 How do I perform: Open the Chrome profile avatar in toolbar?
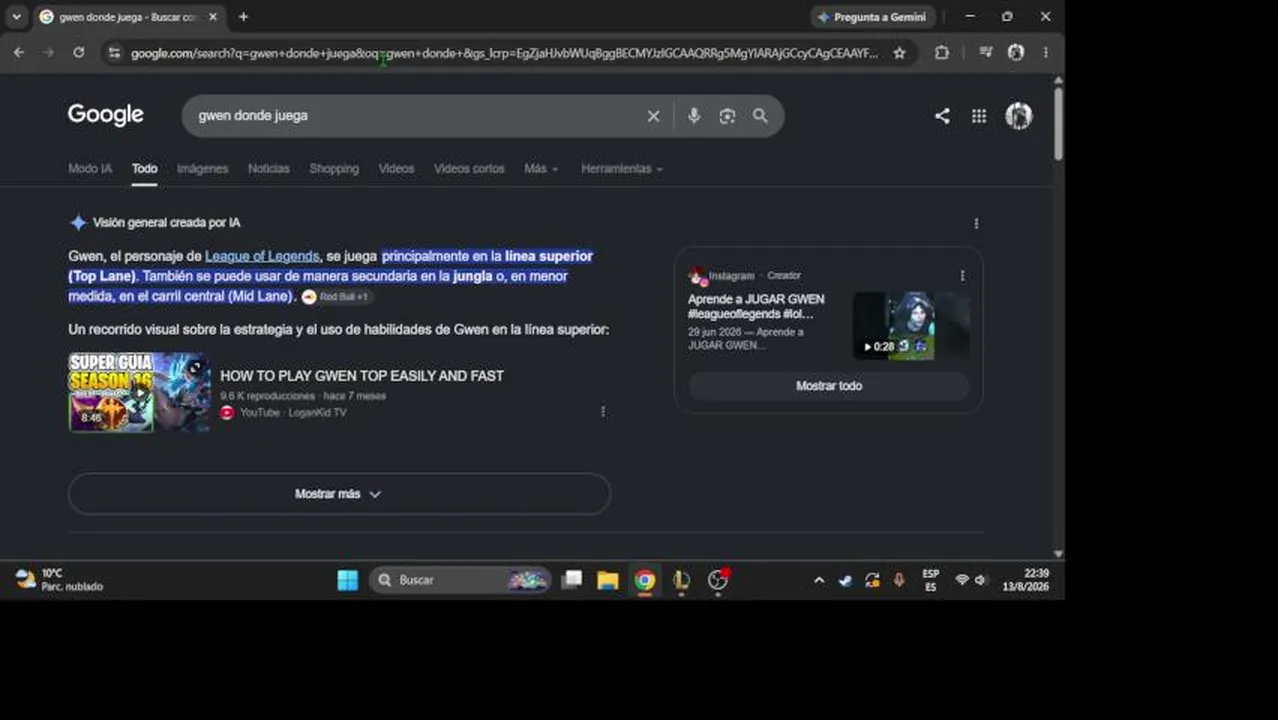1016,53
